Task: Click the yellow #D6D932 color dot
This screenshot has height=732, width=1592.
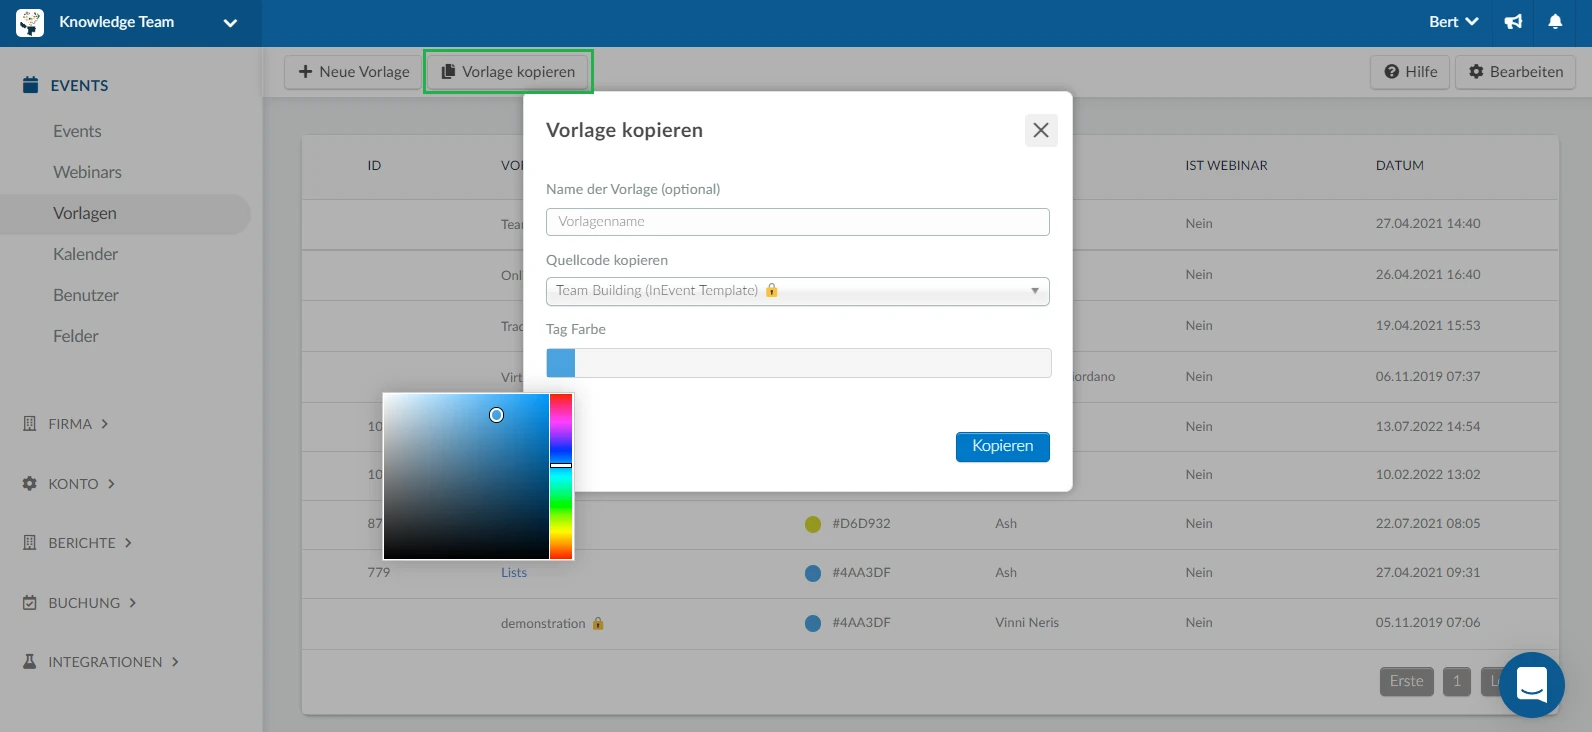Action: coord(813,524)
